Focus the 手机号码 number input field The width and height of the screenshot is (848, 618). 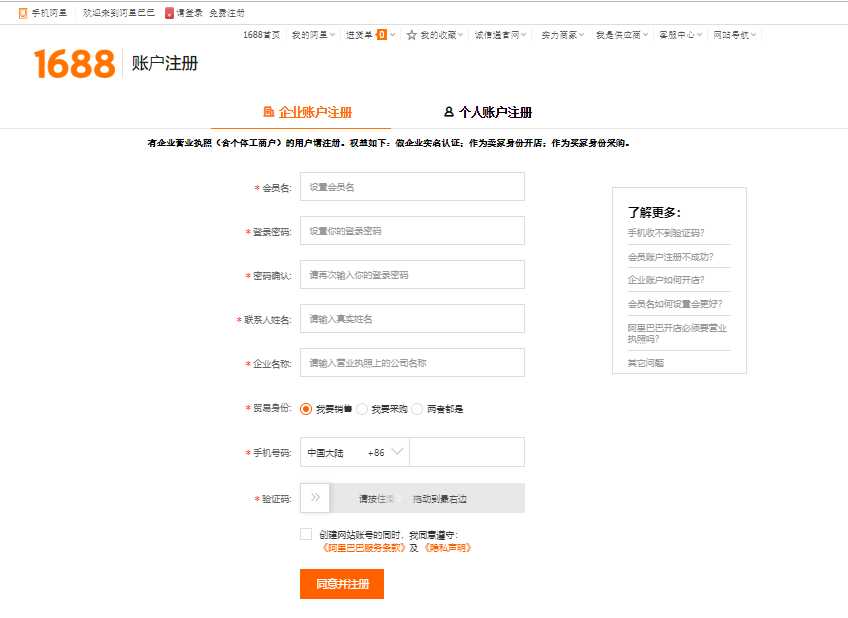[467, 452]
